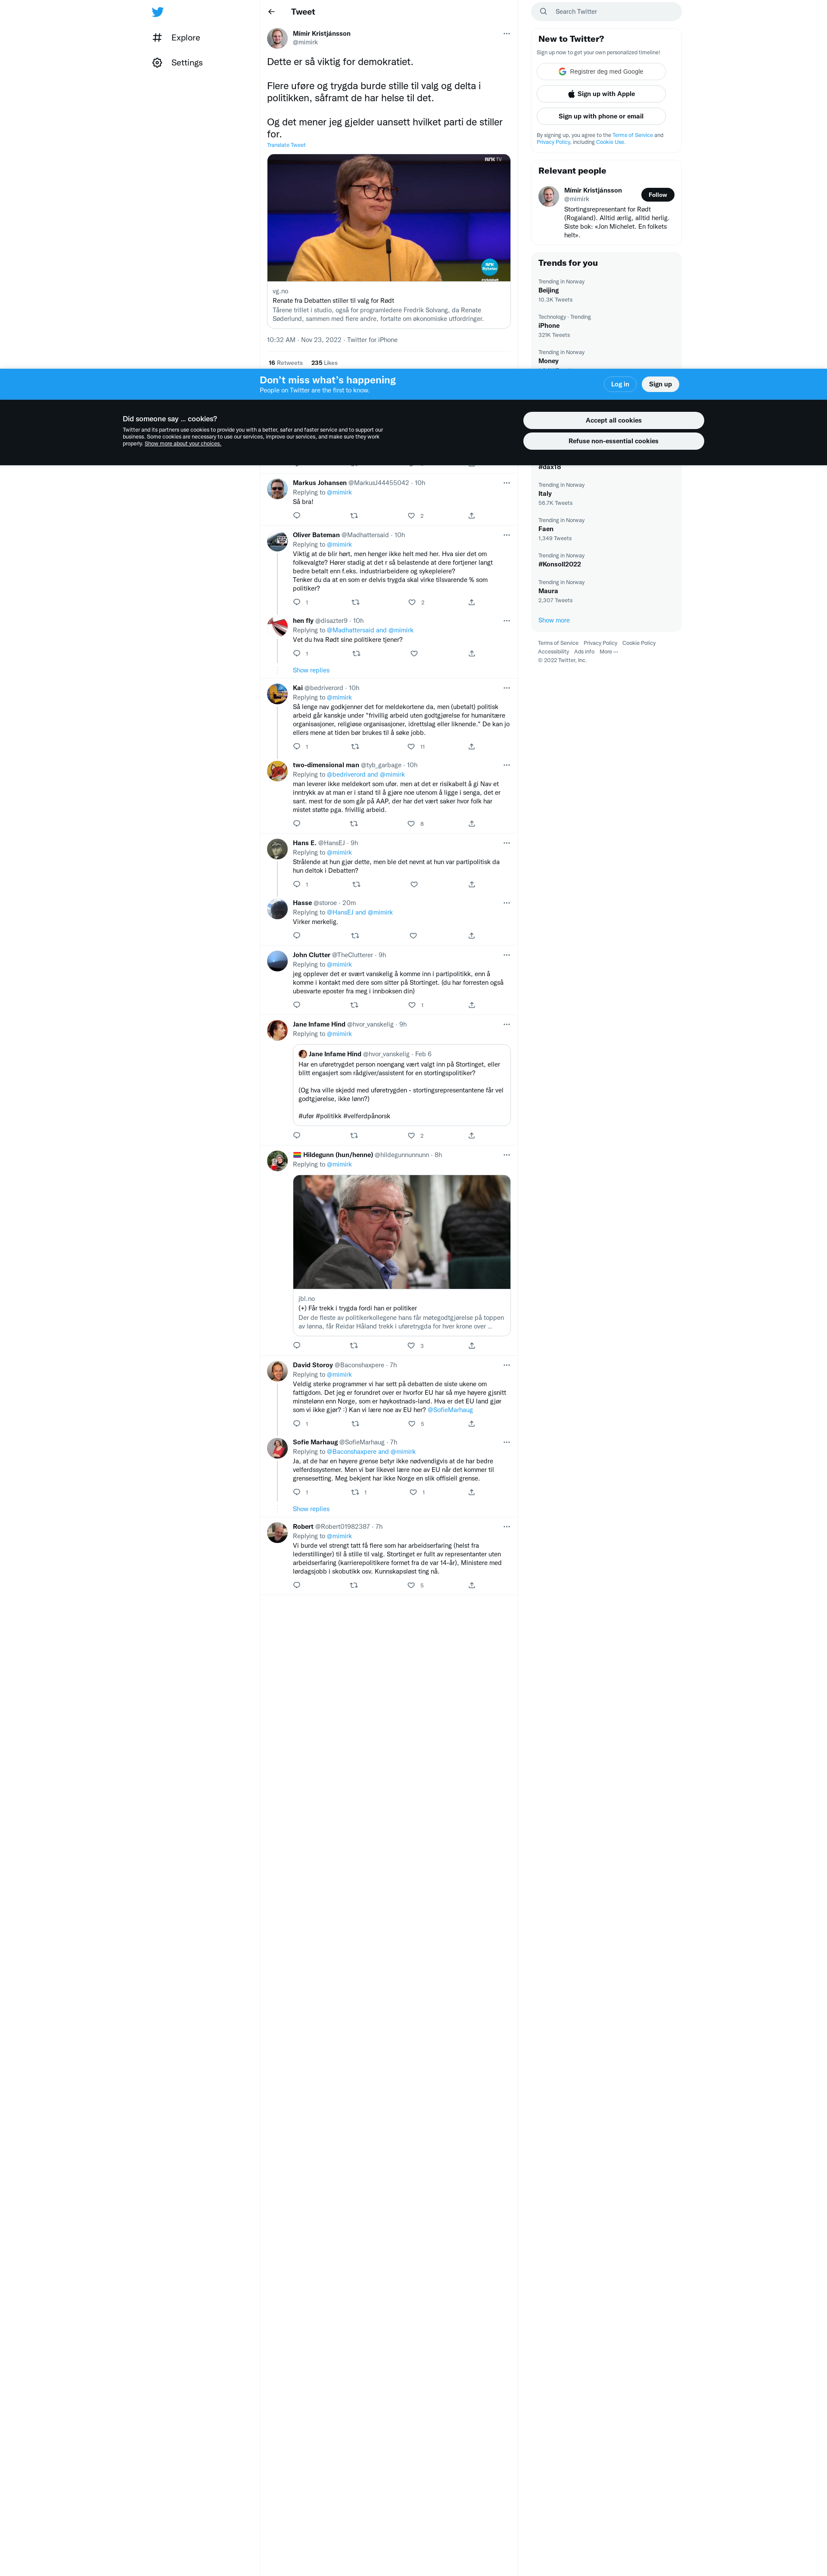Viewport: 827px width, 2576px height.
Task: Click Translate Tweet link
Action: point(286,145)
